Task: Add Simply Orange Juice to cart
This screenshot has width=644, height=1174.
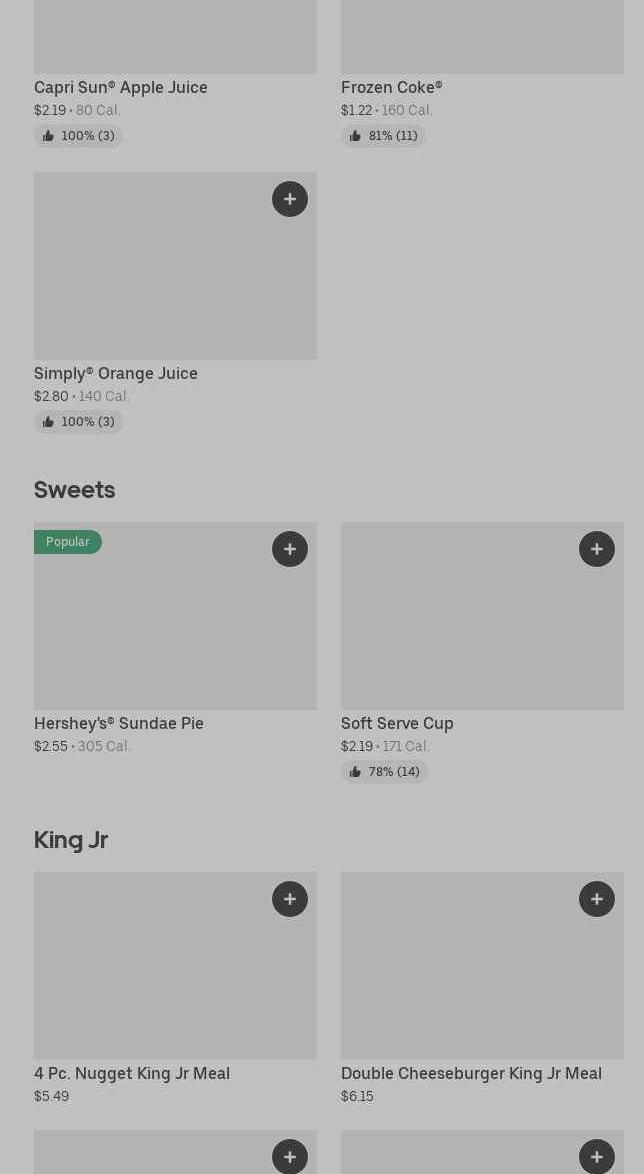Action: click(290, 199)
